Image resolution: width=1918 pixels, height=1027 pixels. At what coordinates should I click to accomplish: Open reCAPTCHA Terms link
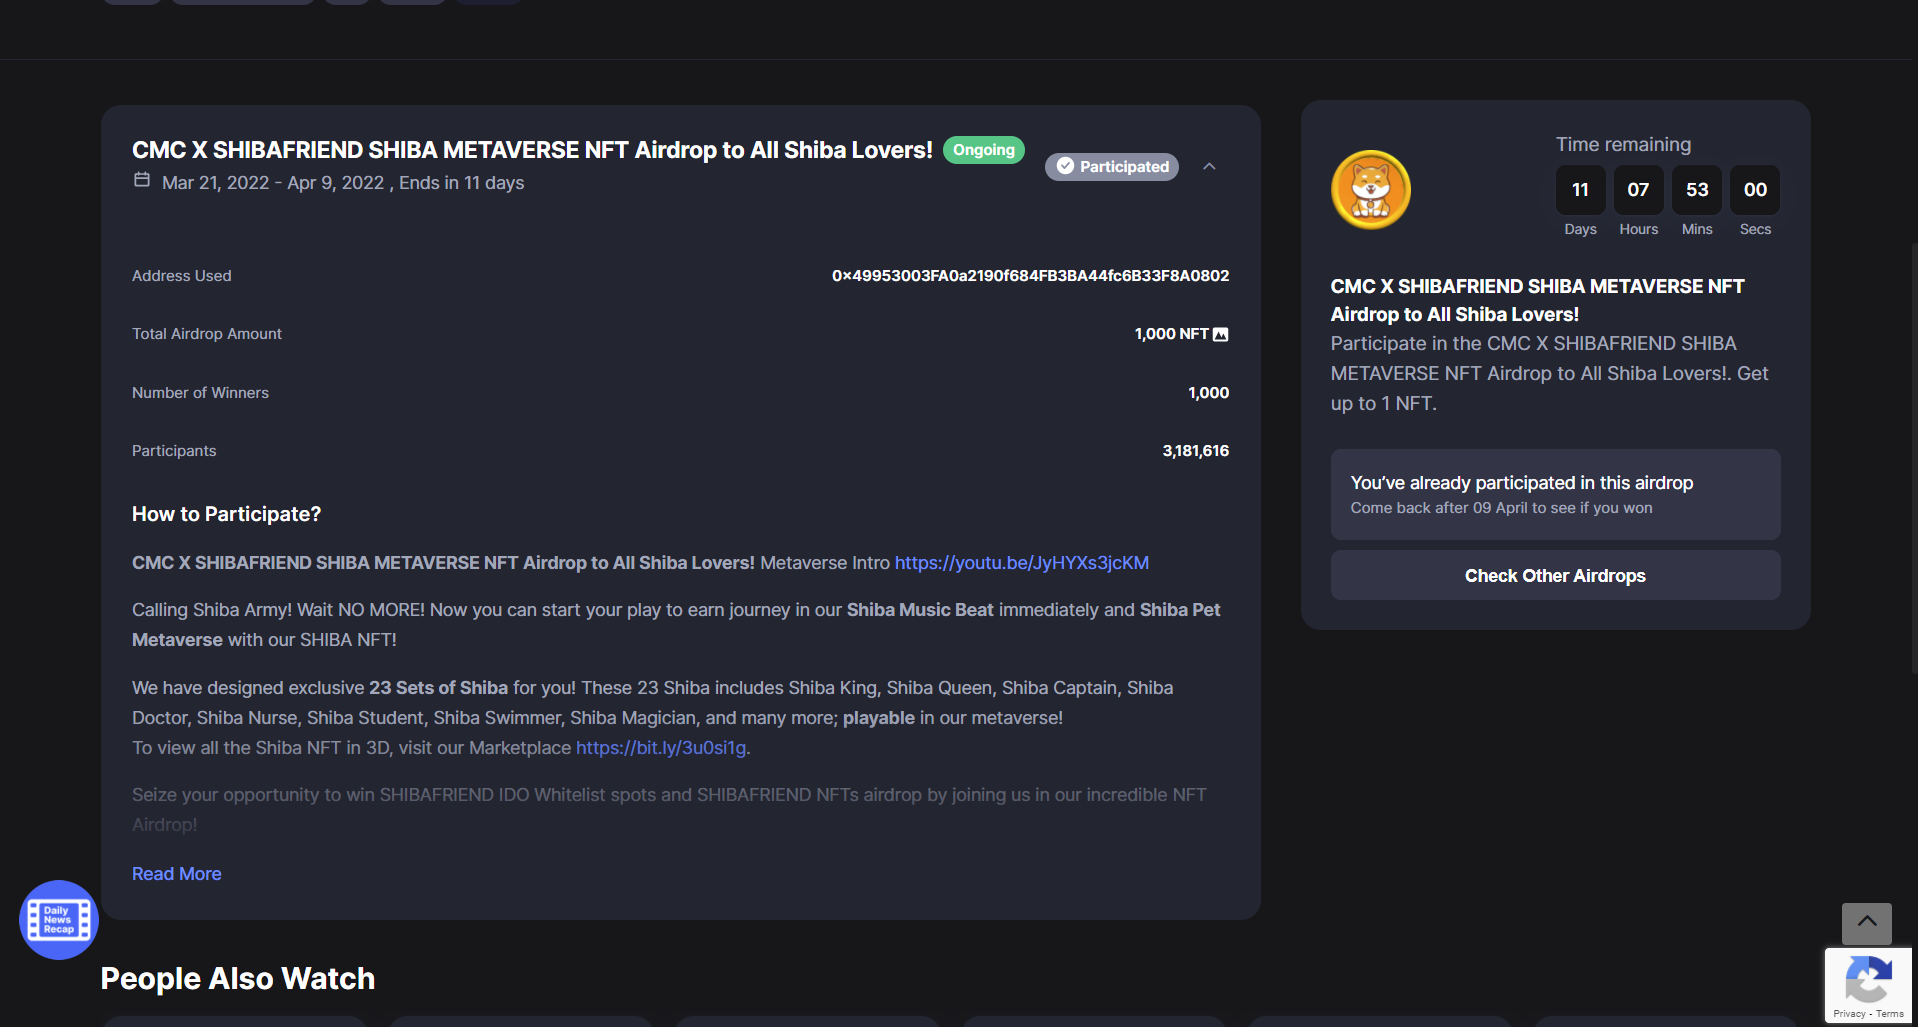1890,1014
